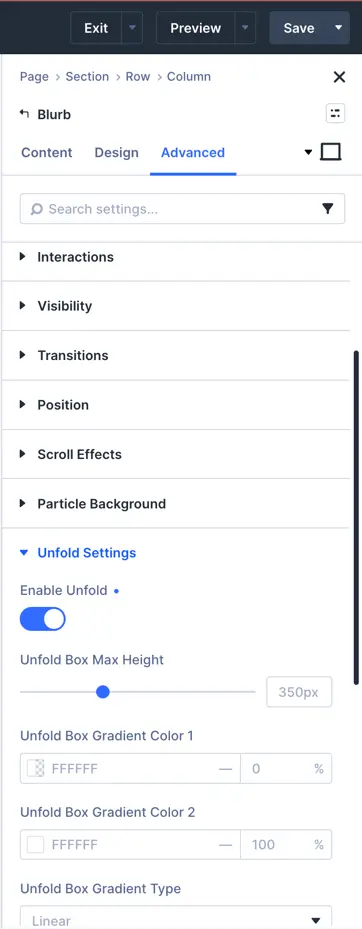Click the square responsive view icon
Image resolution: width=362 pixels, height=929 pixels.
[x=331, y=152]
